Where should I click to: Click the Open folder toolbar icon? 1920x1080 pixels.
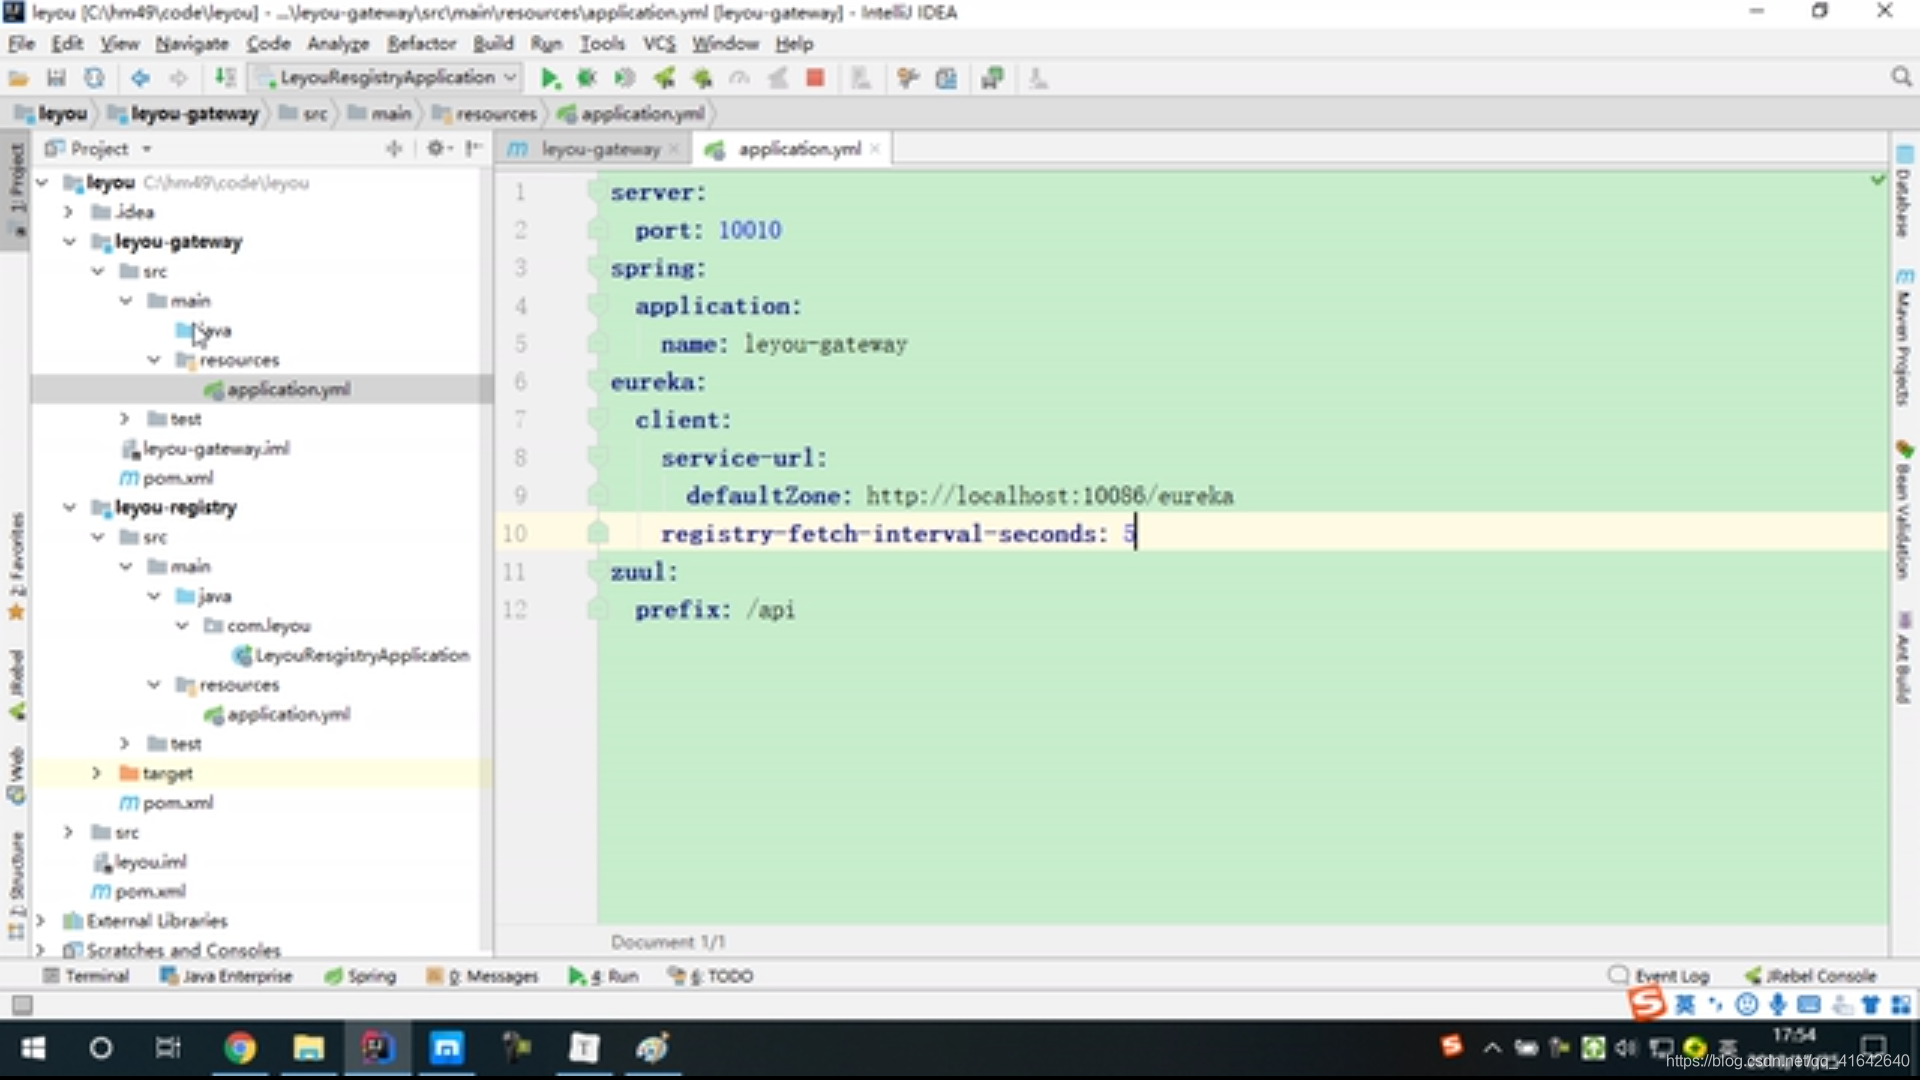click(x=18, y=78)
